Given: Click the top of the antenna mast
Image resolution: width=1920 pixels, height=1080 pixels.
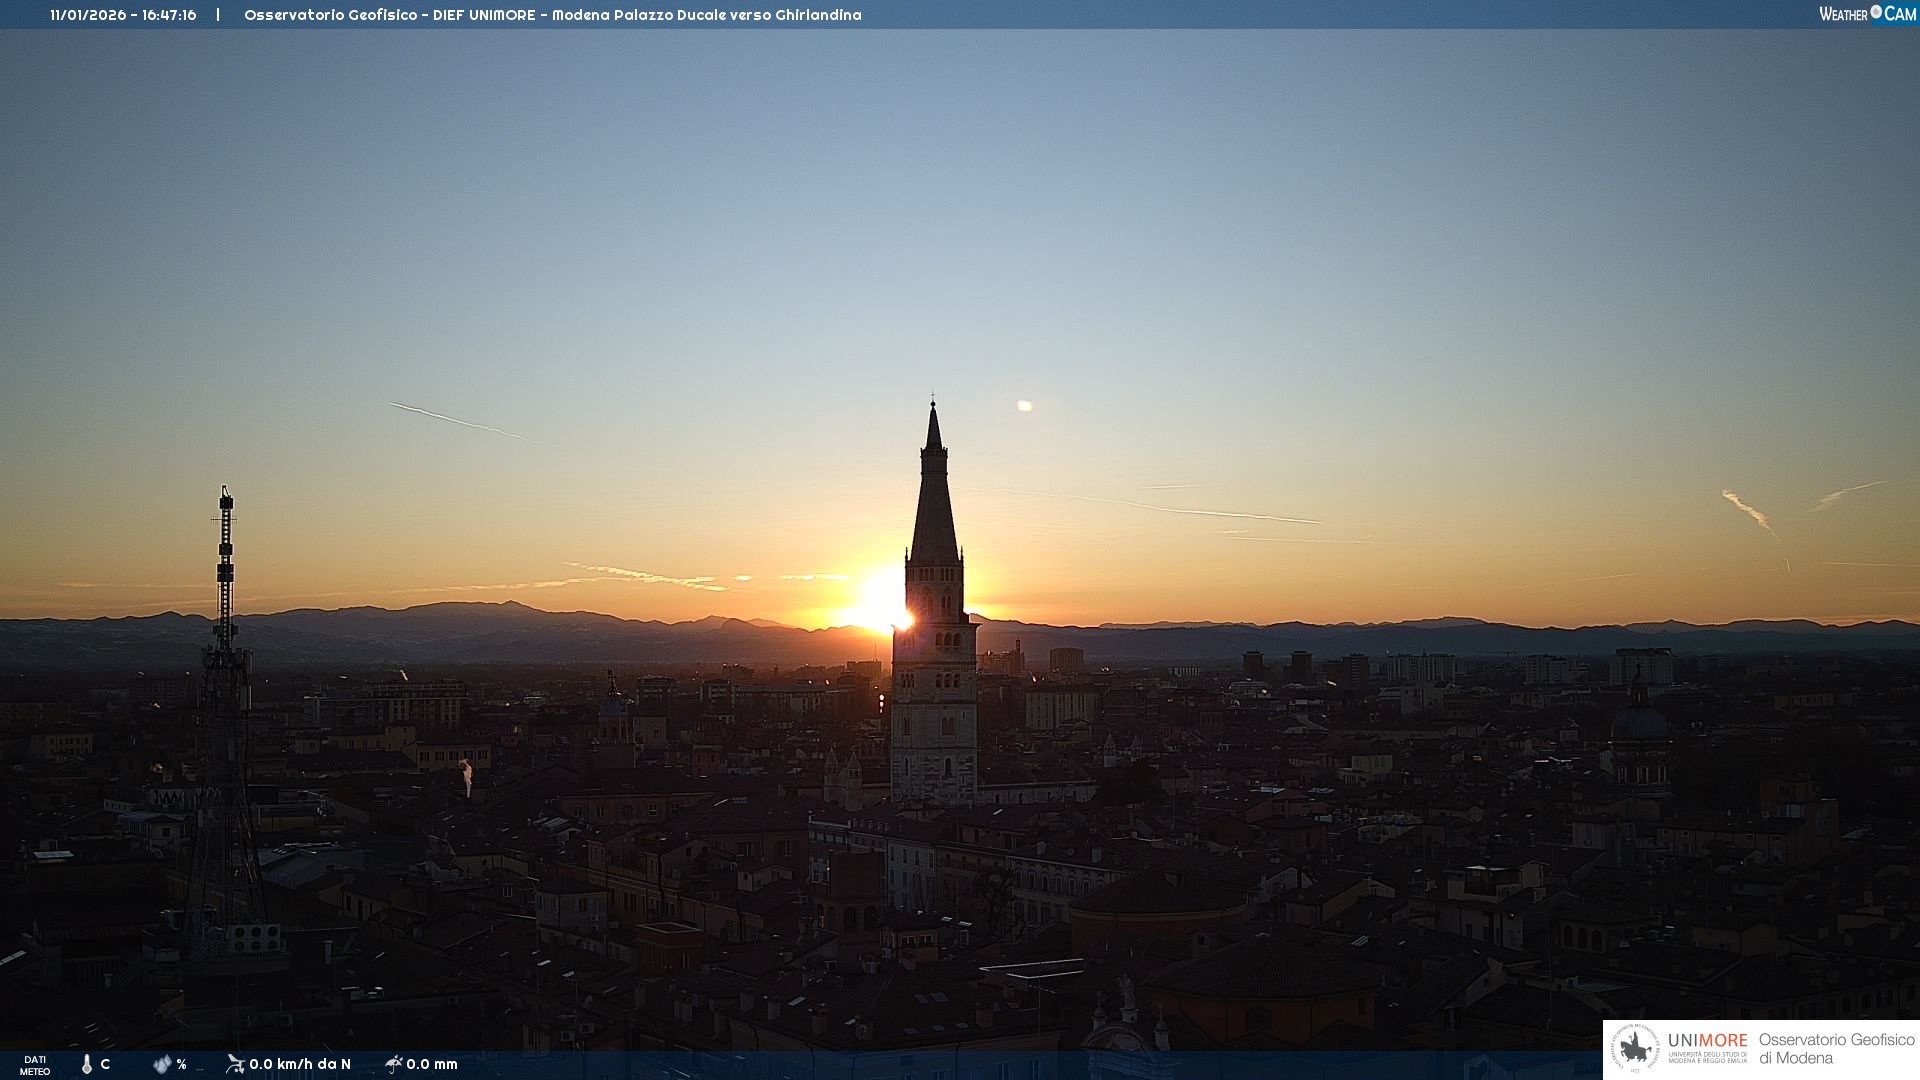Looking at the screenshot, I should (x=226, y=492).
